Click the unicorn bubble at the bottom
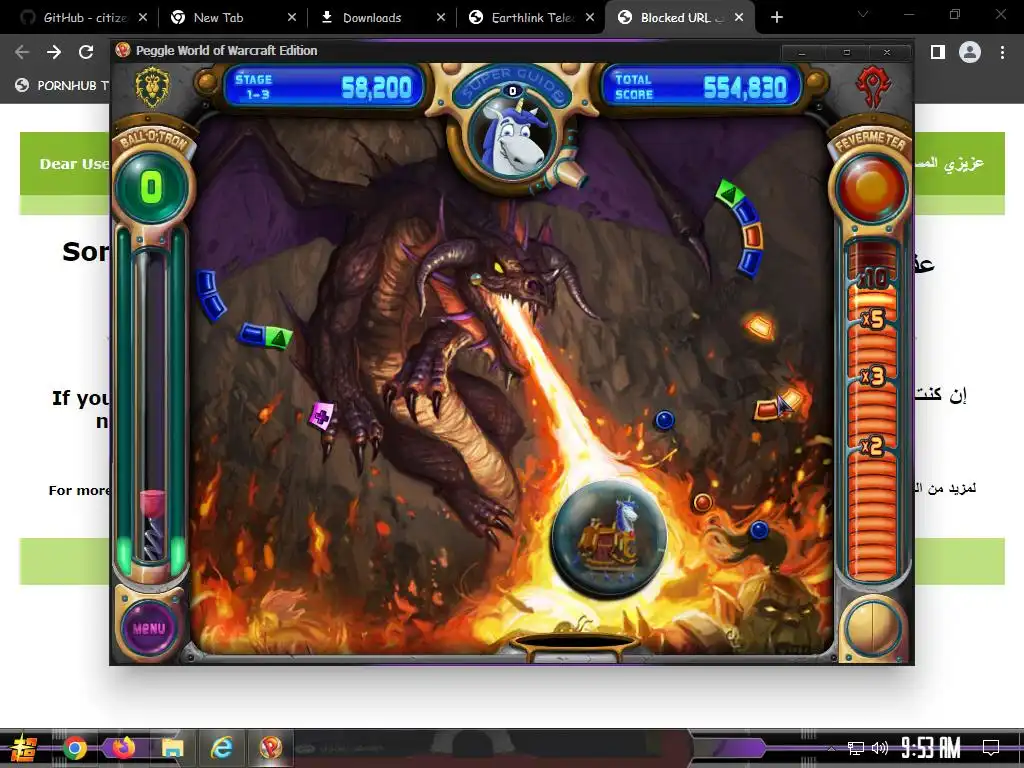1024x768 pixels. coord(609,539)
